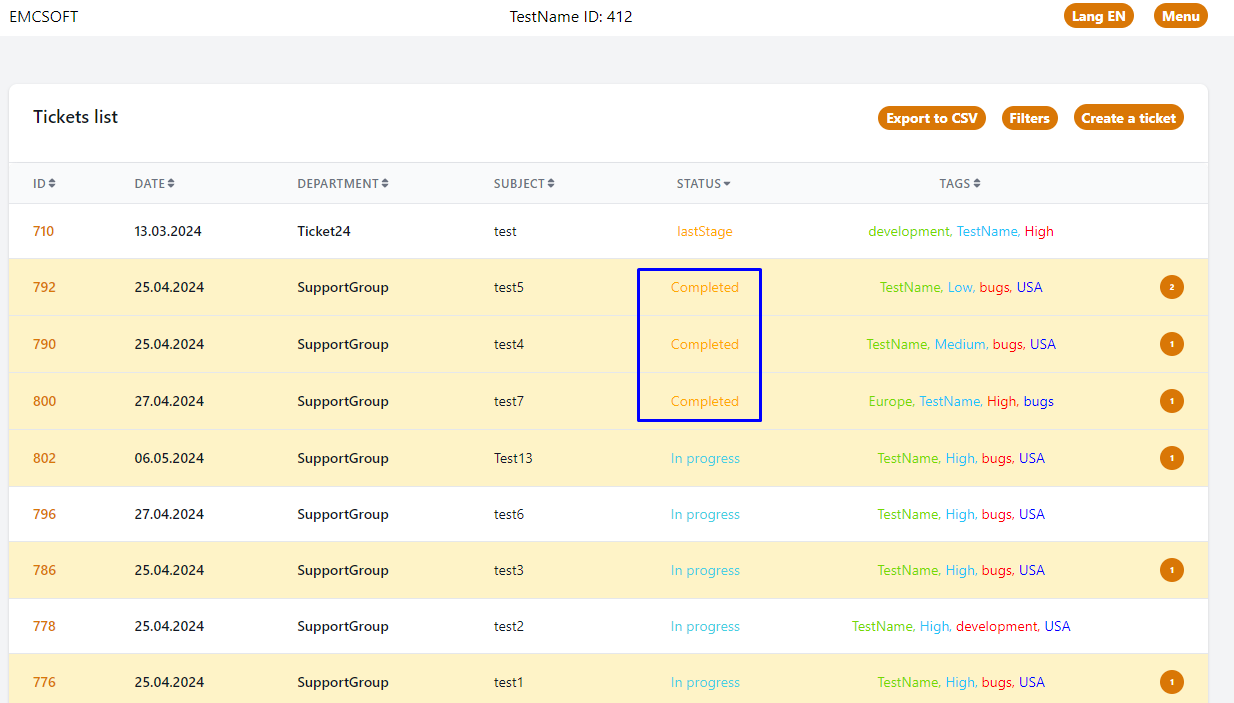Create a new ticket
This screenshot has height=703, width=1234.
click(x=1128, y=118)
